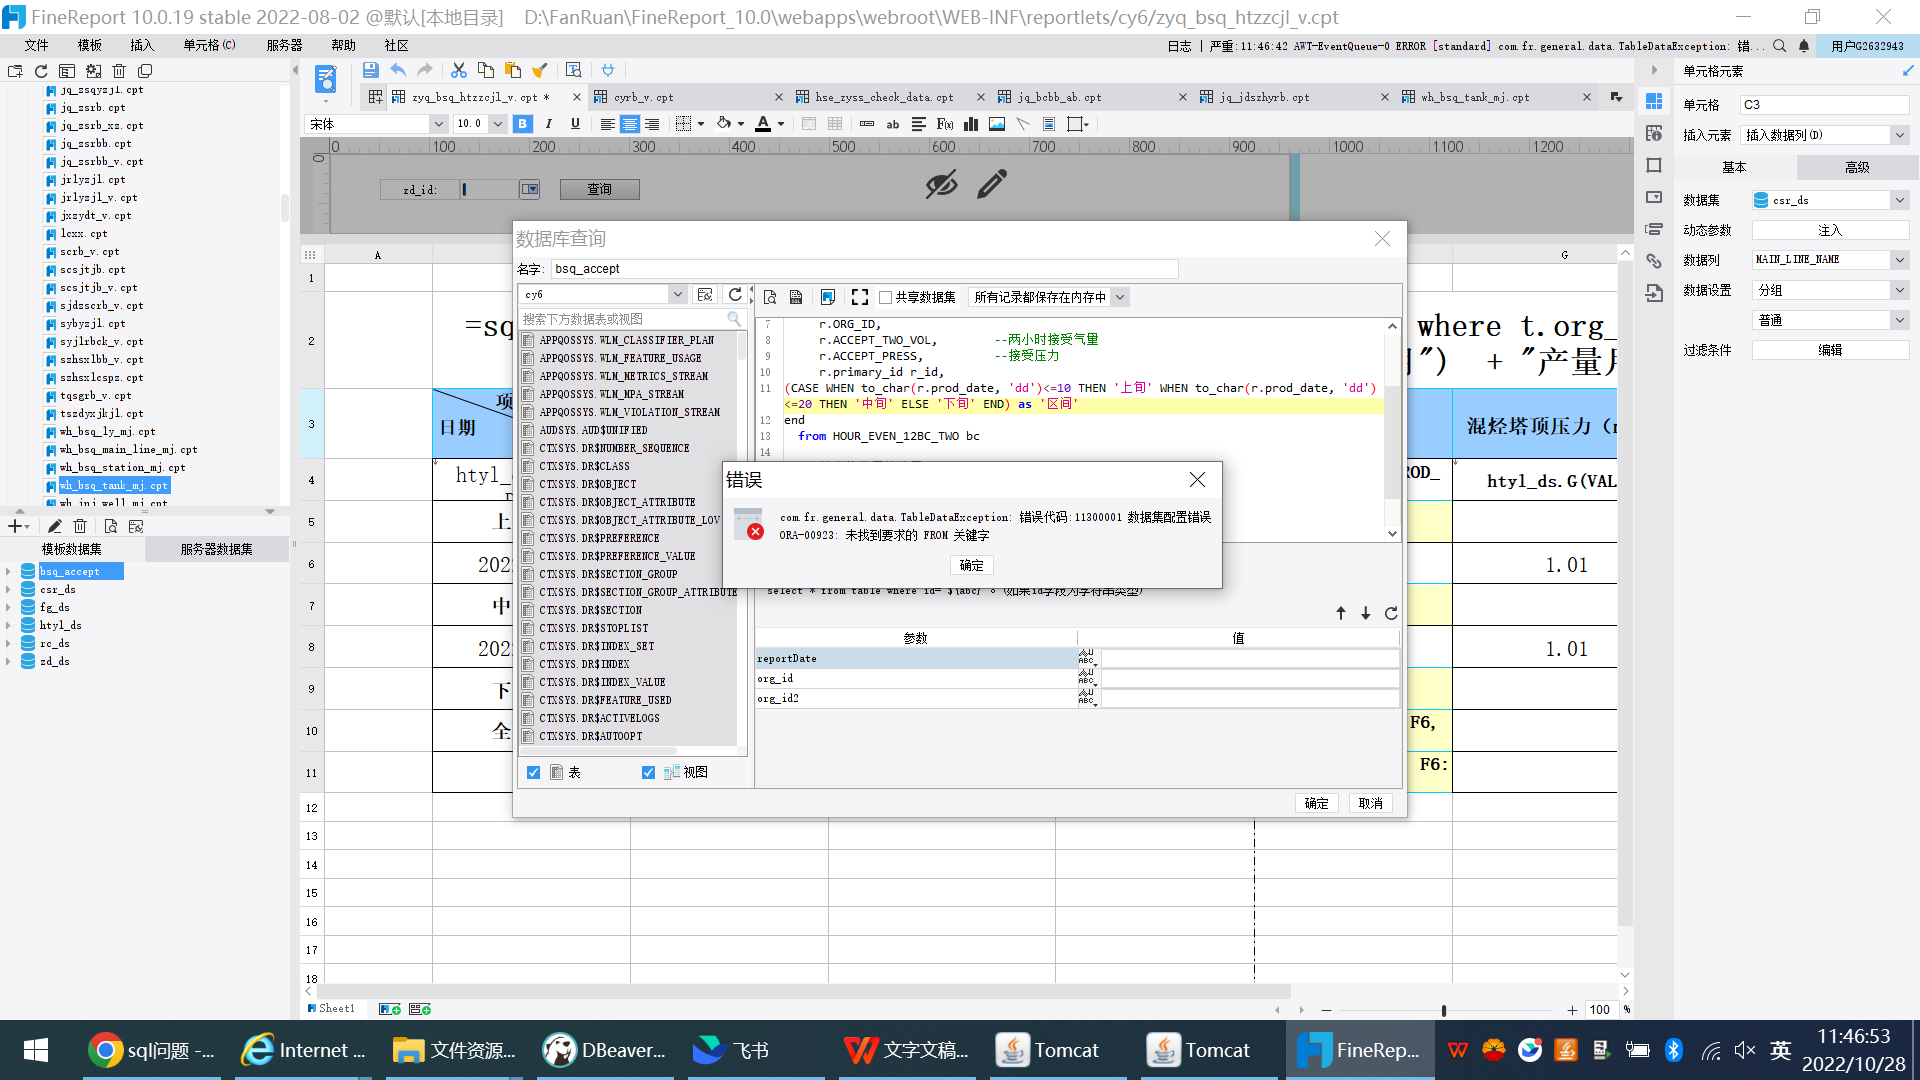
Task: Toggle crossed-eye hide icon in parameter pane
Action: pos(941,184)
